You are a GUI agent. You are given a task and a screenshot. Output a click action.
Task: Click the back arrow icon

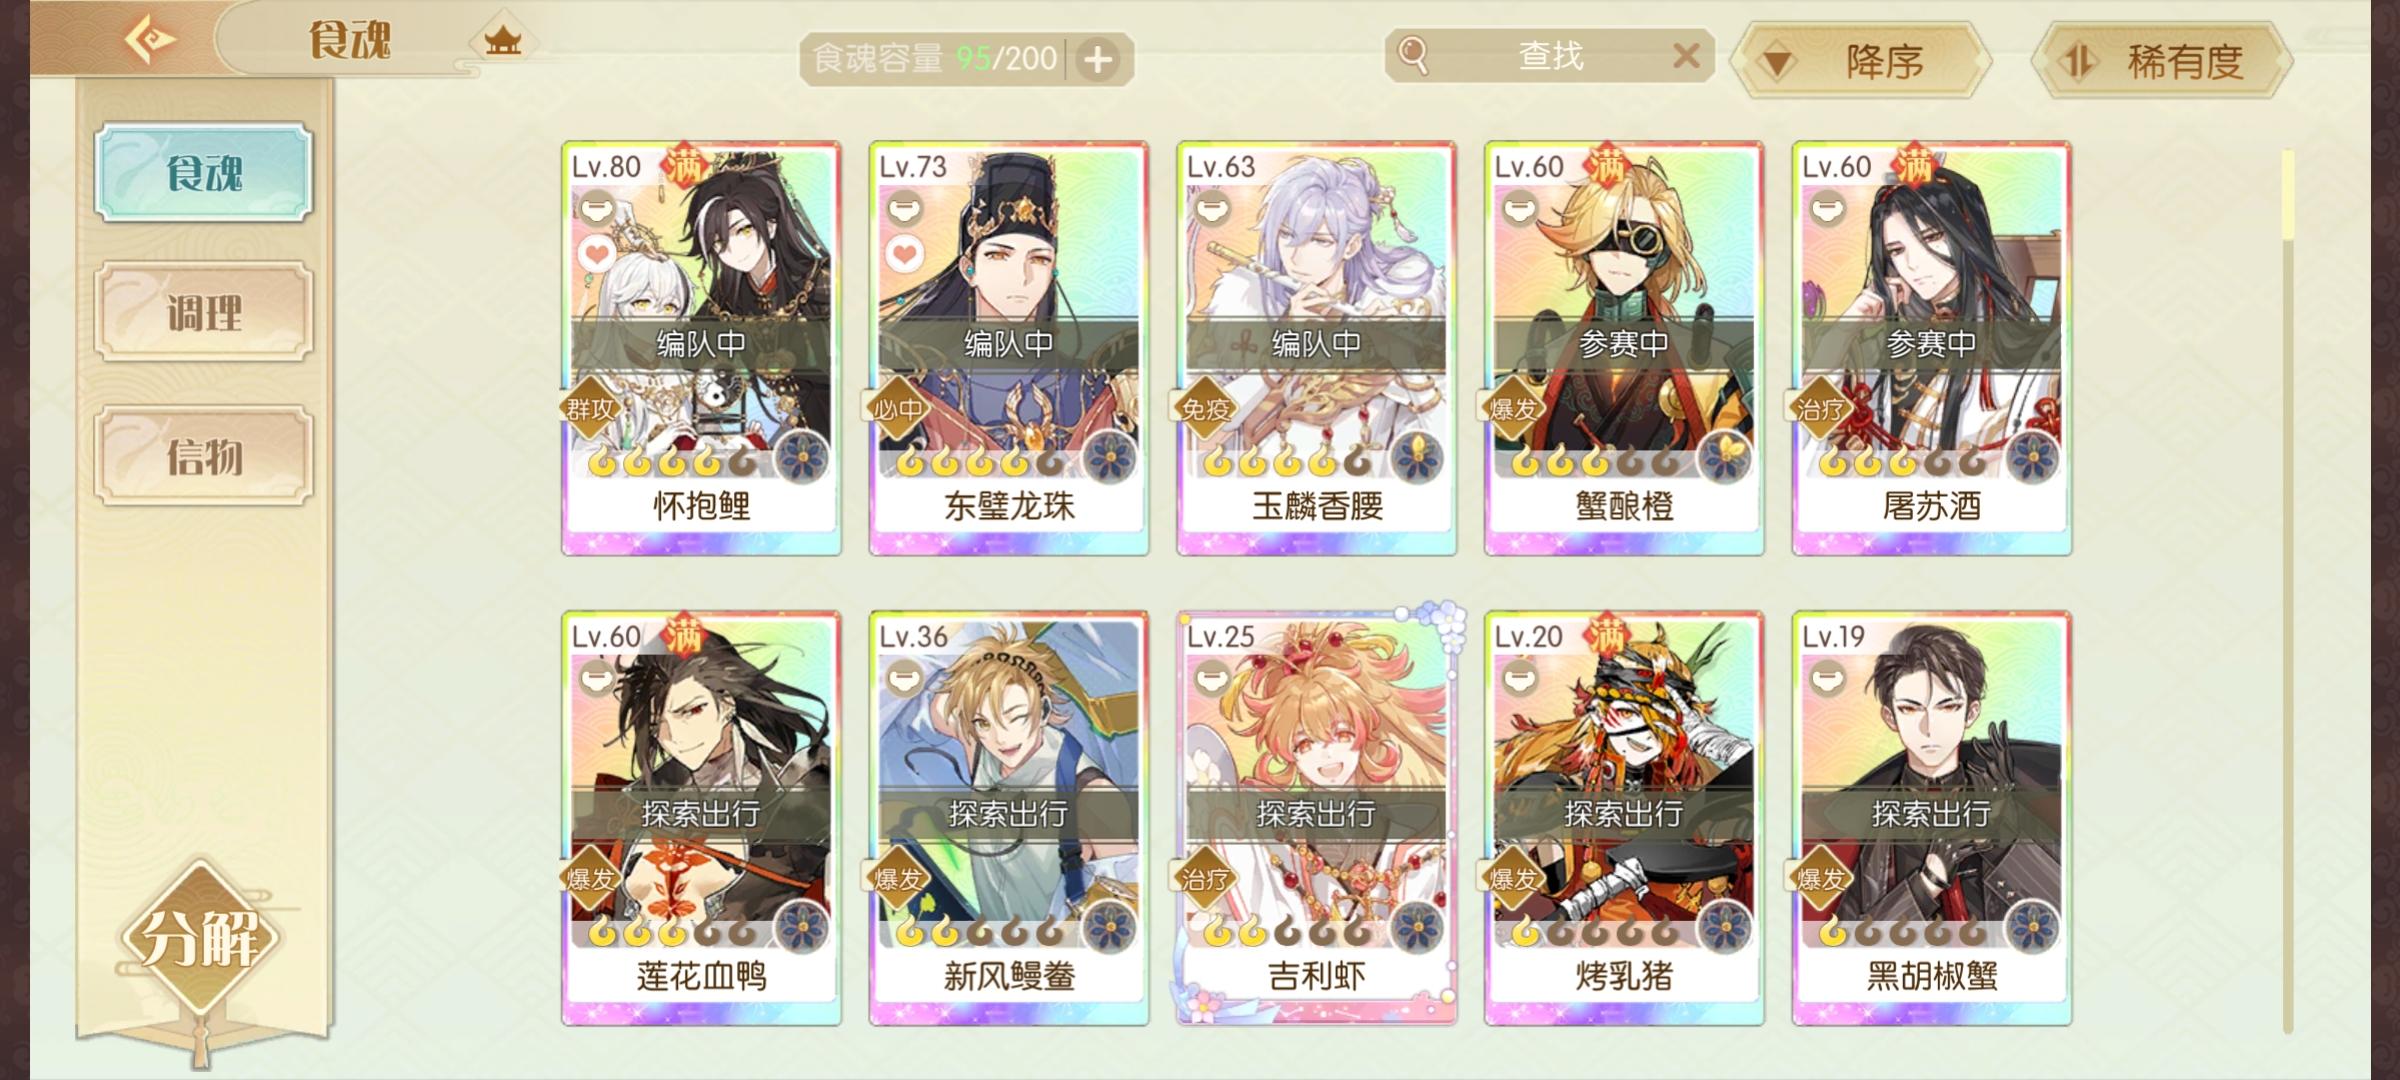[x=150, y=40]
